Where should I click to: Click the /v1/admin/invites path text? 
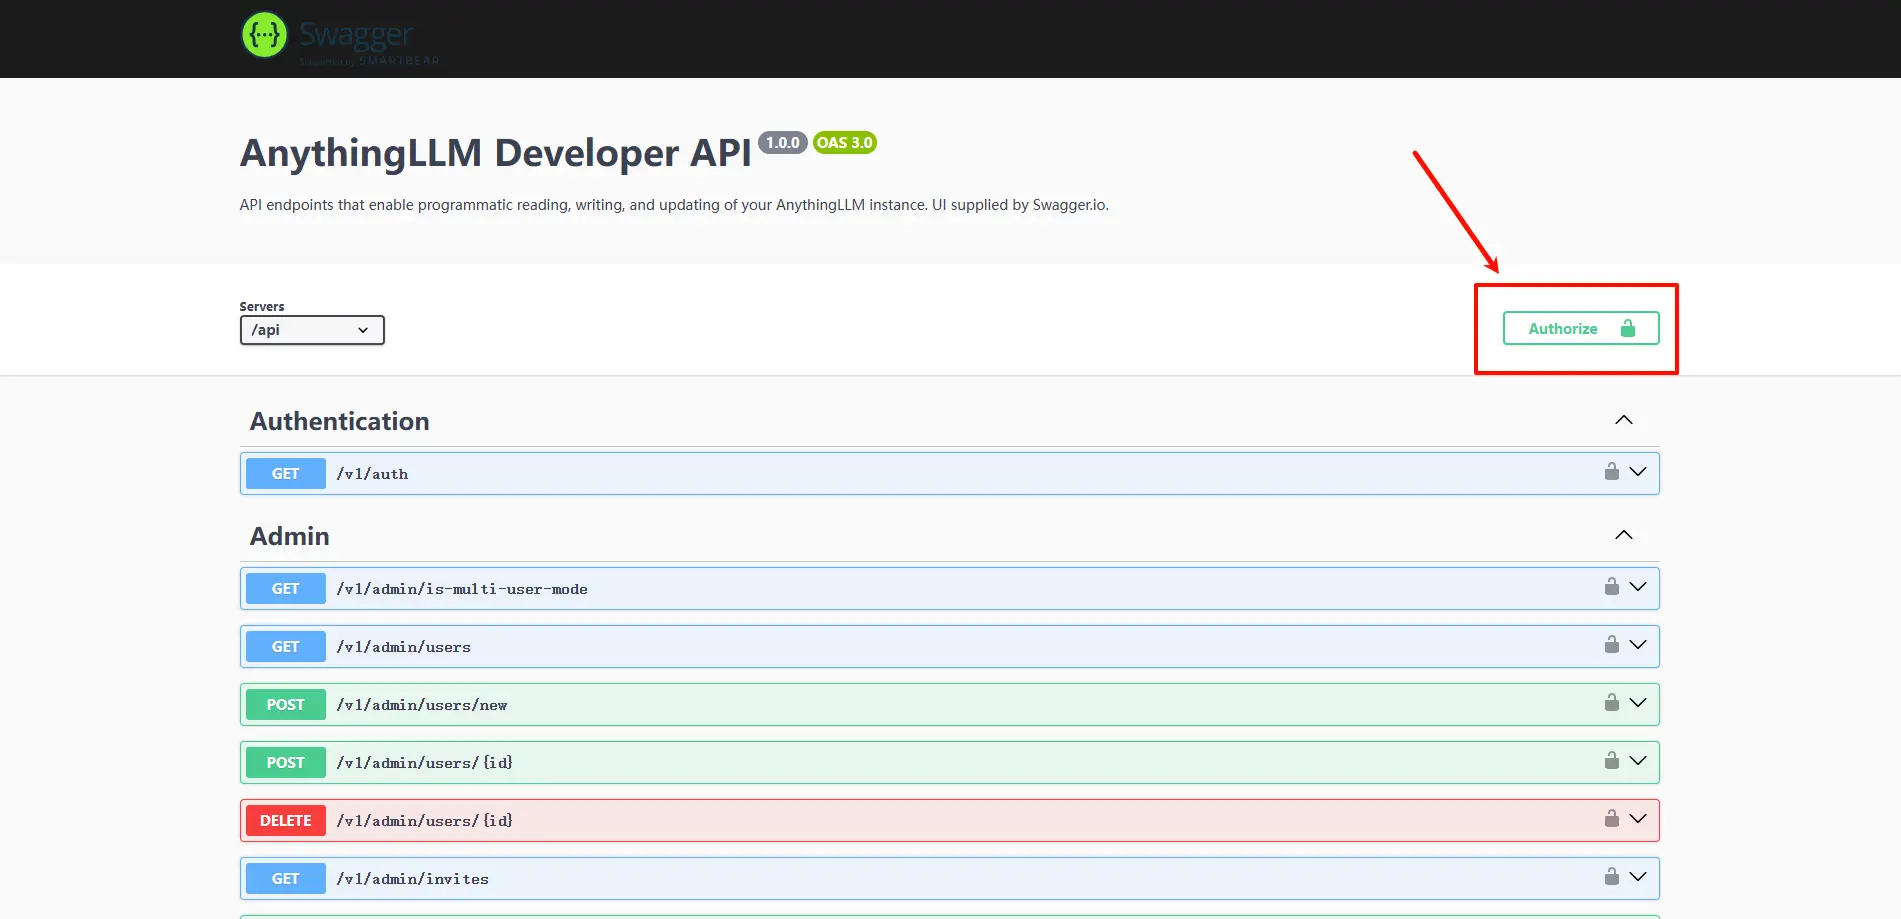pyautogui.click(x=413, y=879)
